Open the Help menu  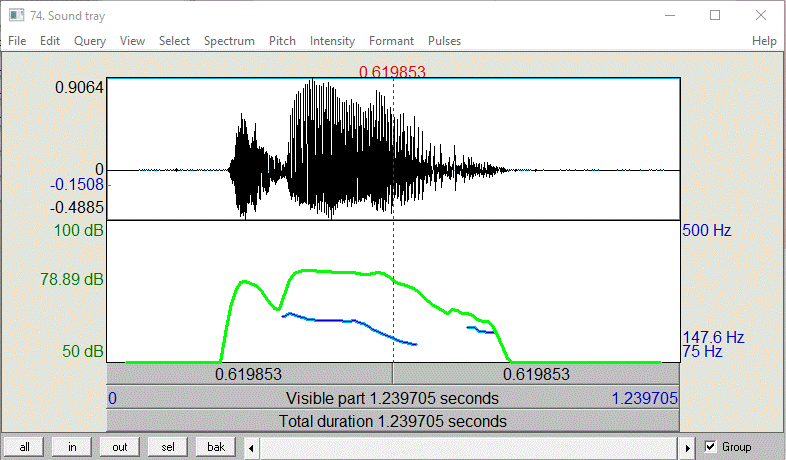[764, 41]
